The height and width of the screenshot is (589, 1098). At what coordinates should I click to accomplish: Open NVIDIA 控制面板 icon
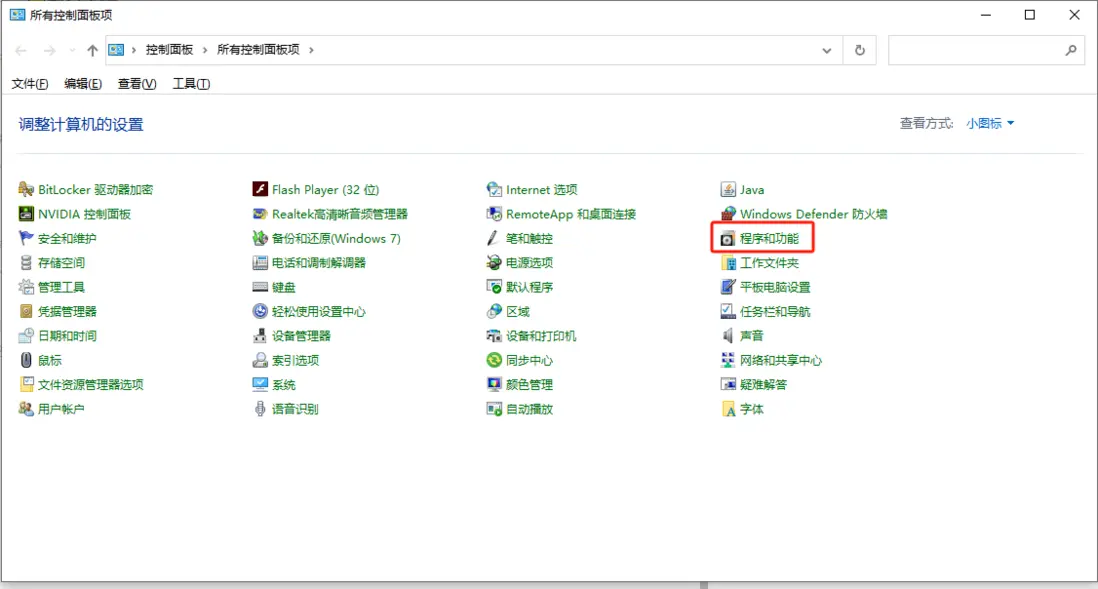pos(26,214)
